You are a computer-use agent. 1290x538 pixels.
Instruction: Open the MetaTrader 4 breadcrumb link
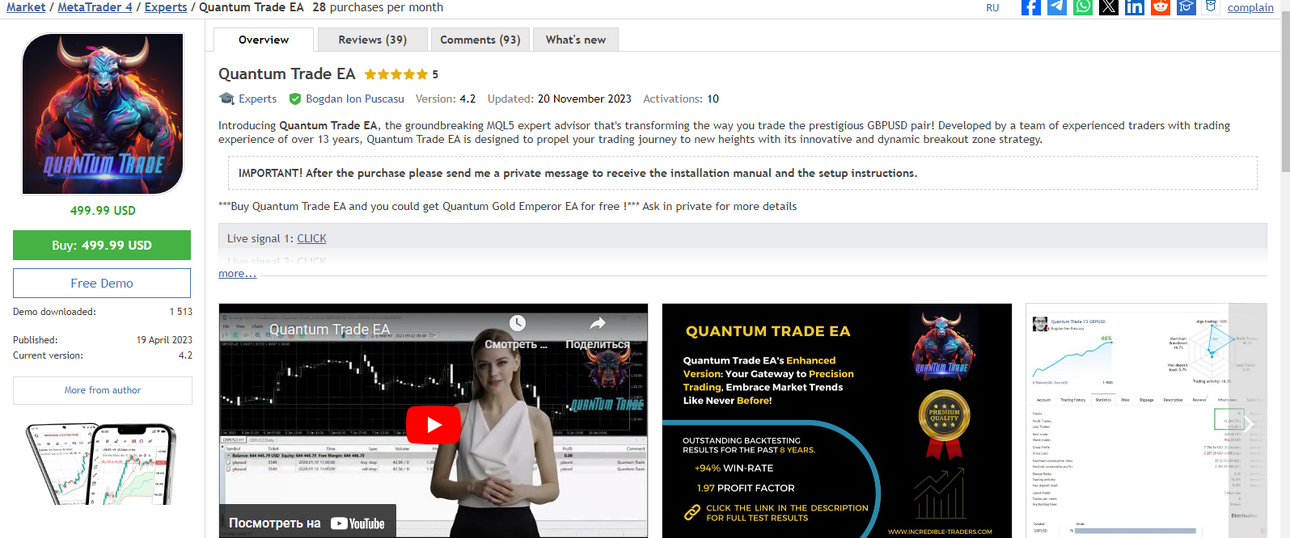[95, 7]
